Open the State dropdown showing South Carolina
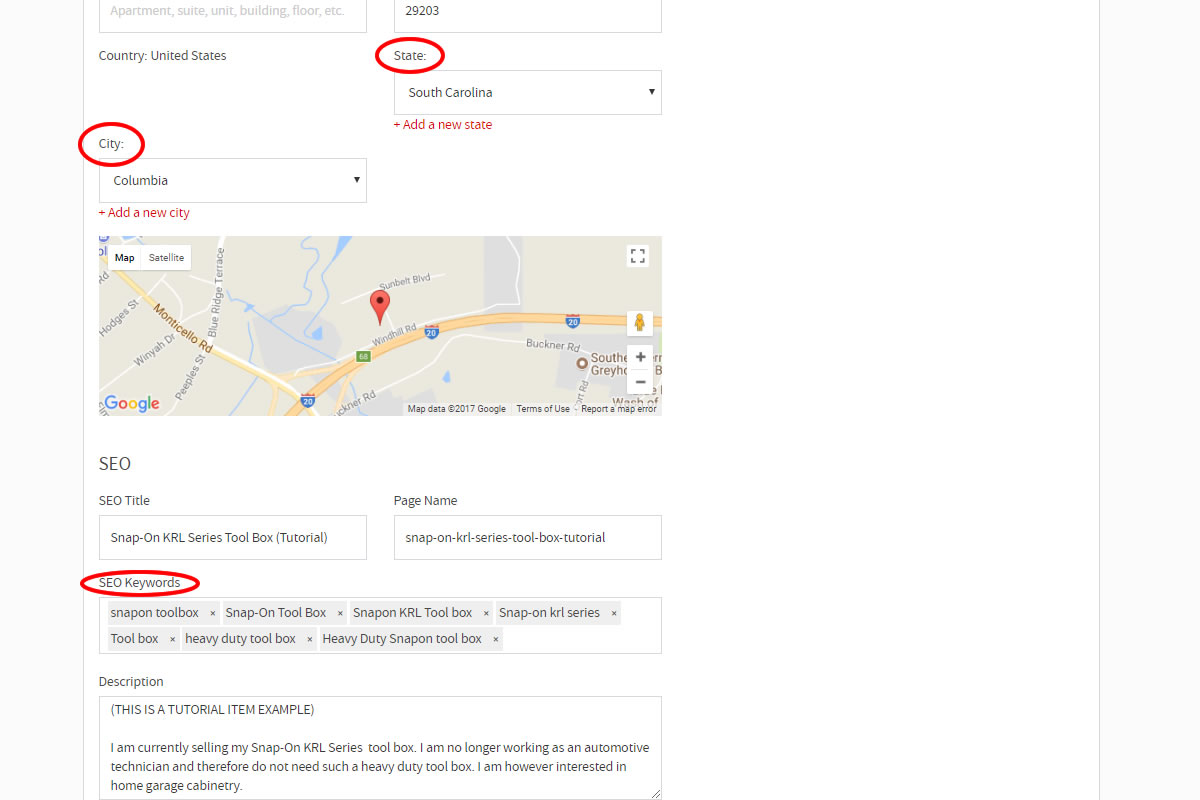The image size is (1200, 800). [x=528, y=92]
